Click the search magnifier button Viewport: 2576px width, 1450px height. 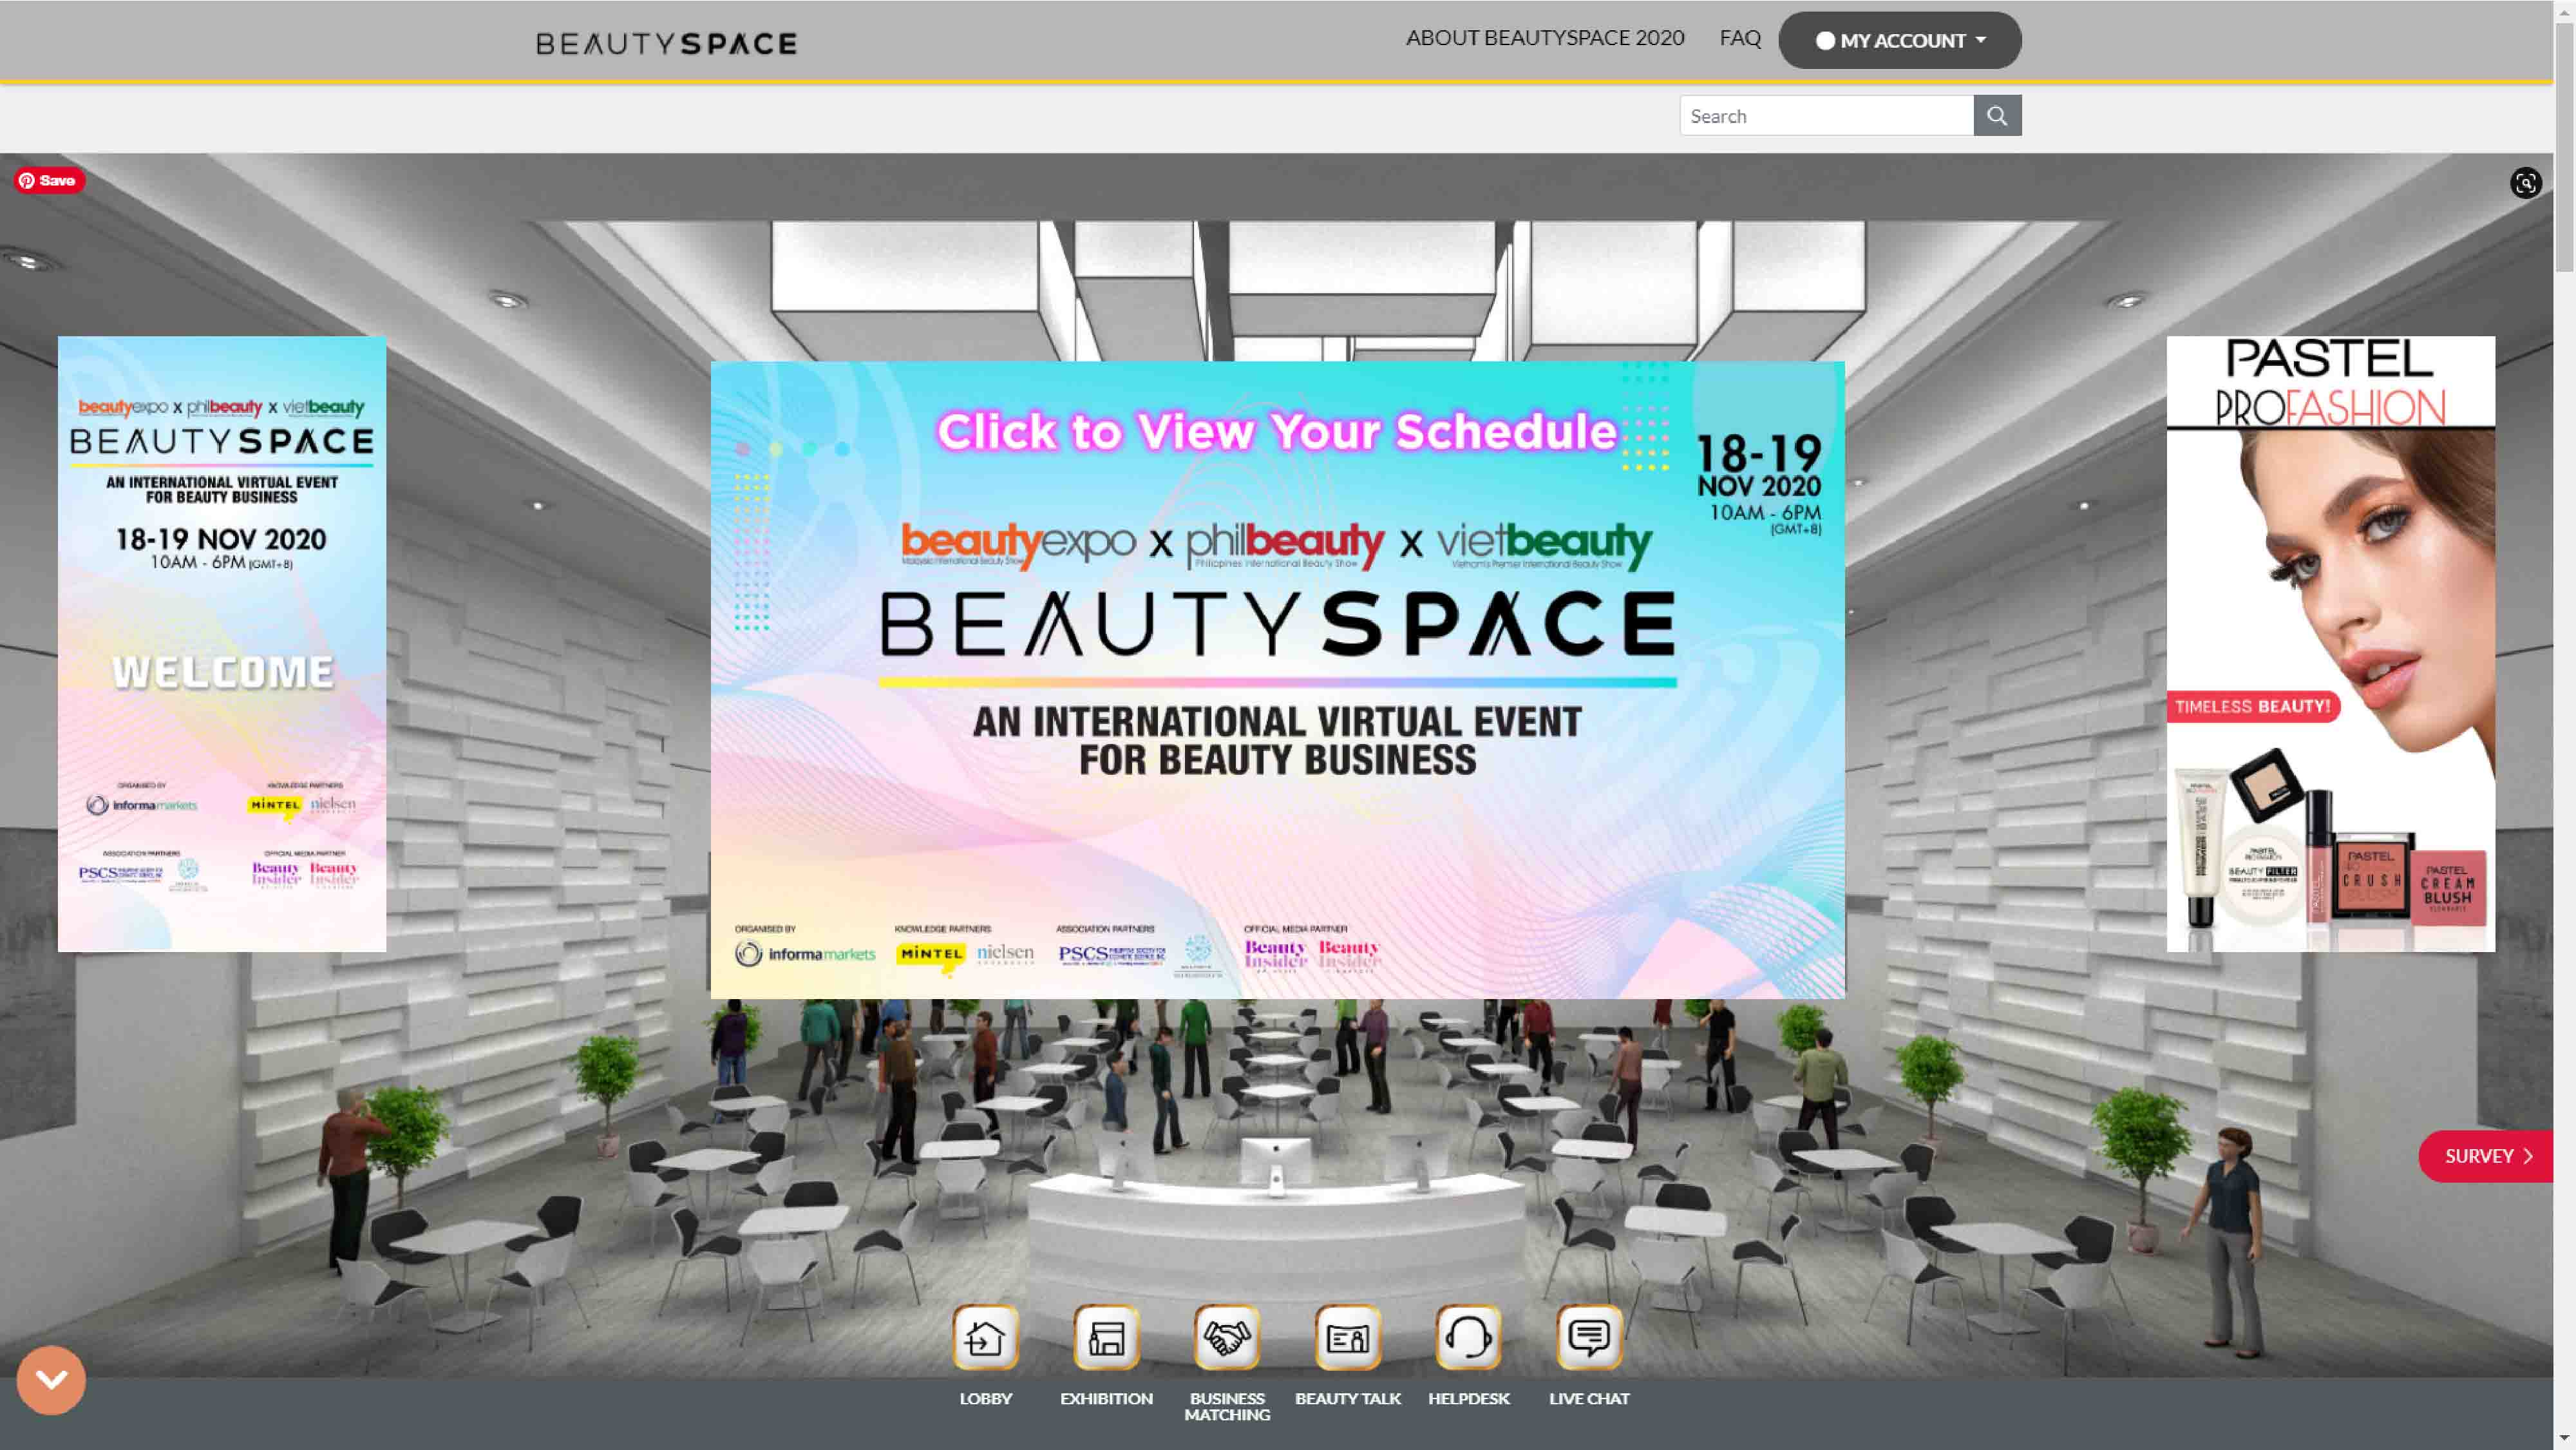(1997, 116)
